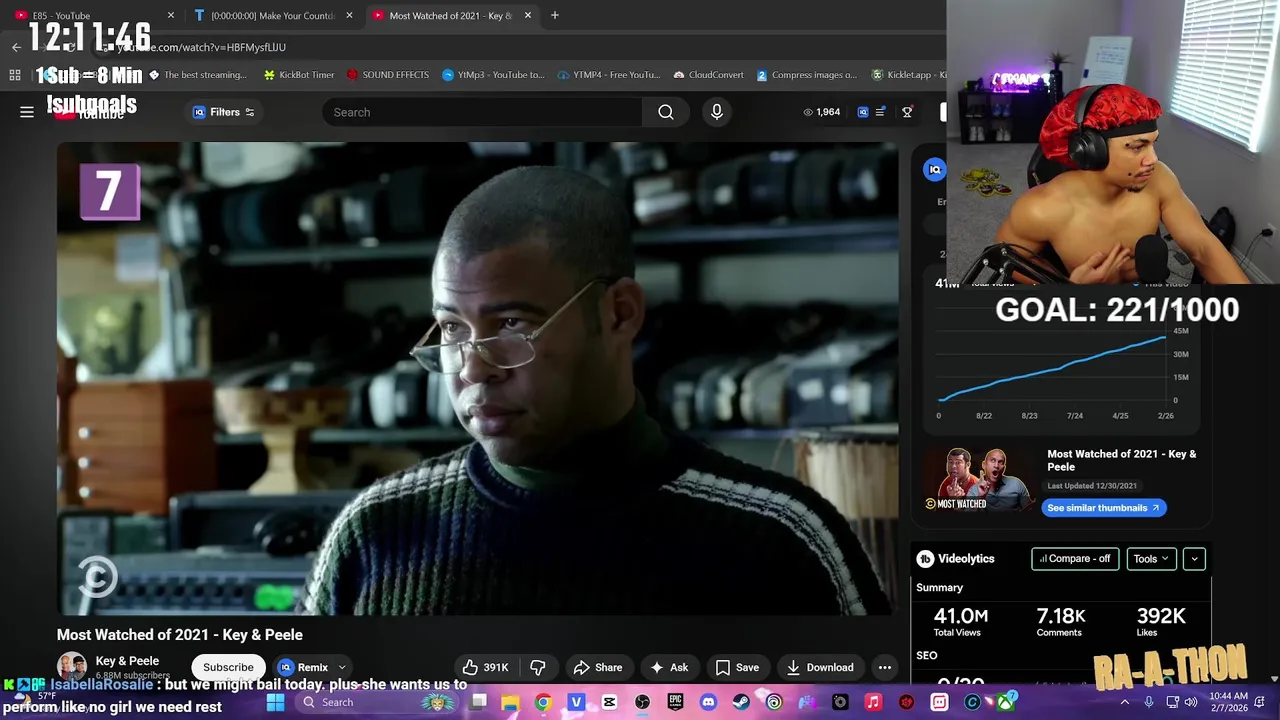Open SOUND EFFECTS bookmark
This screenshot has height=720, width=1280.
(x=388, y=75)
